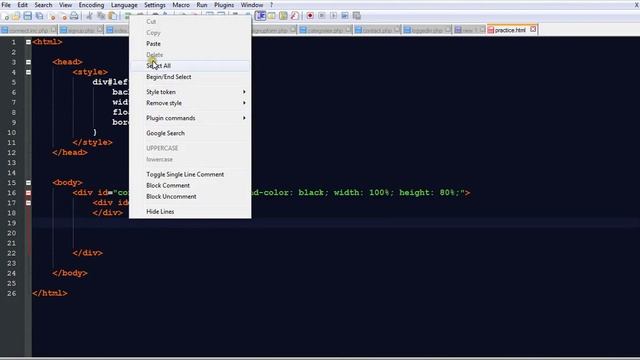Click Delete in the context menu

pos(190,55)
